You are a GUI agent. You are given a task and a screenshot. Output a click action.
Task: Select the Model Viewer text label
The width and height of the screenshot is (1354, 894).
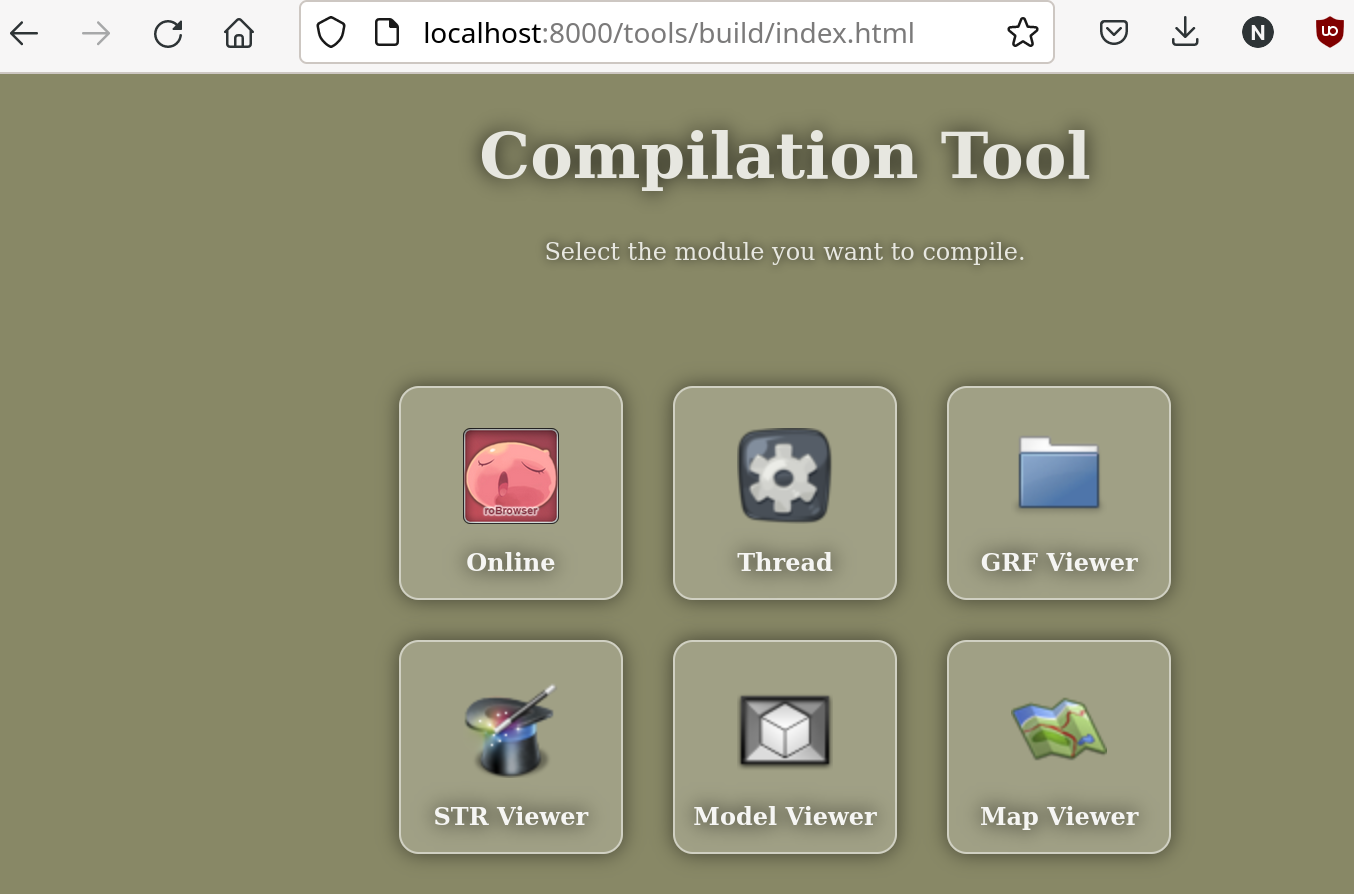pos(784,816)
